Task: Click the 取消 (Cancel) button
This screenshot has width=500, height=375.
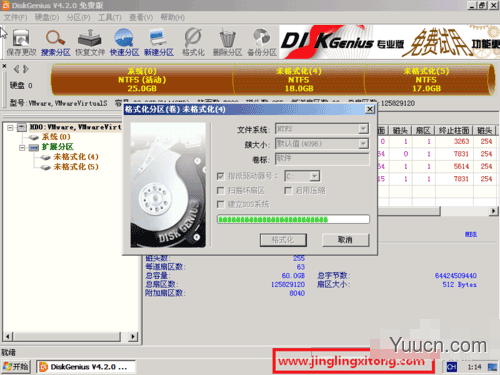Action: tap(345, 240)
